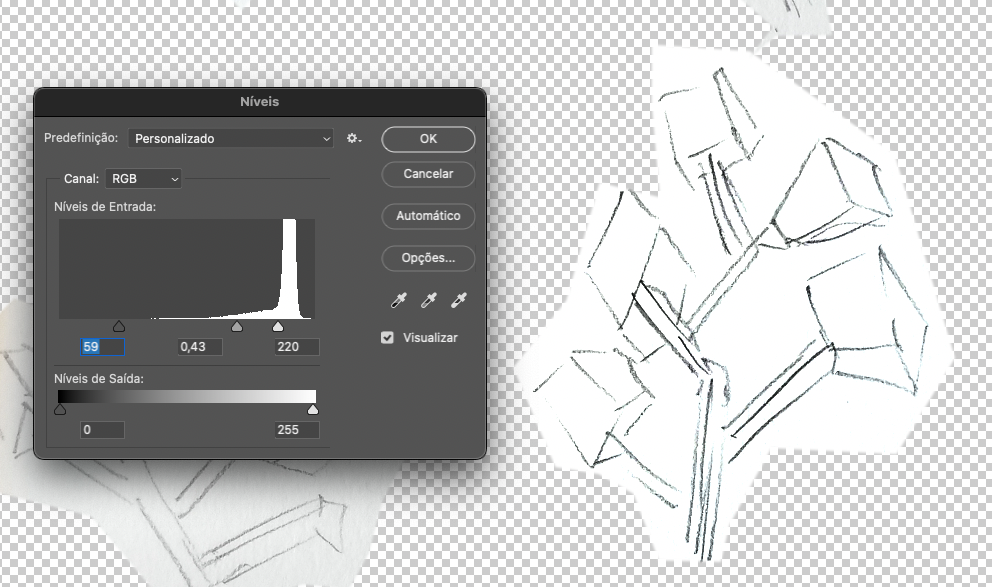Open the preset options gear menu

point(354,139)
